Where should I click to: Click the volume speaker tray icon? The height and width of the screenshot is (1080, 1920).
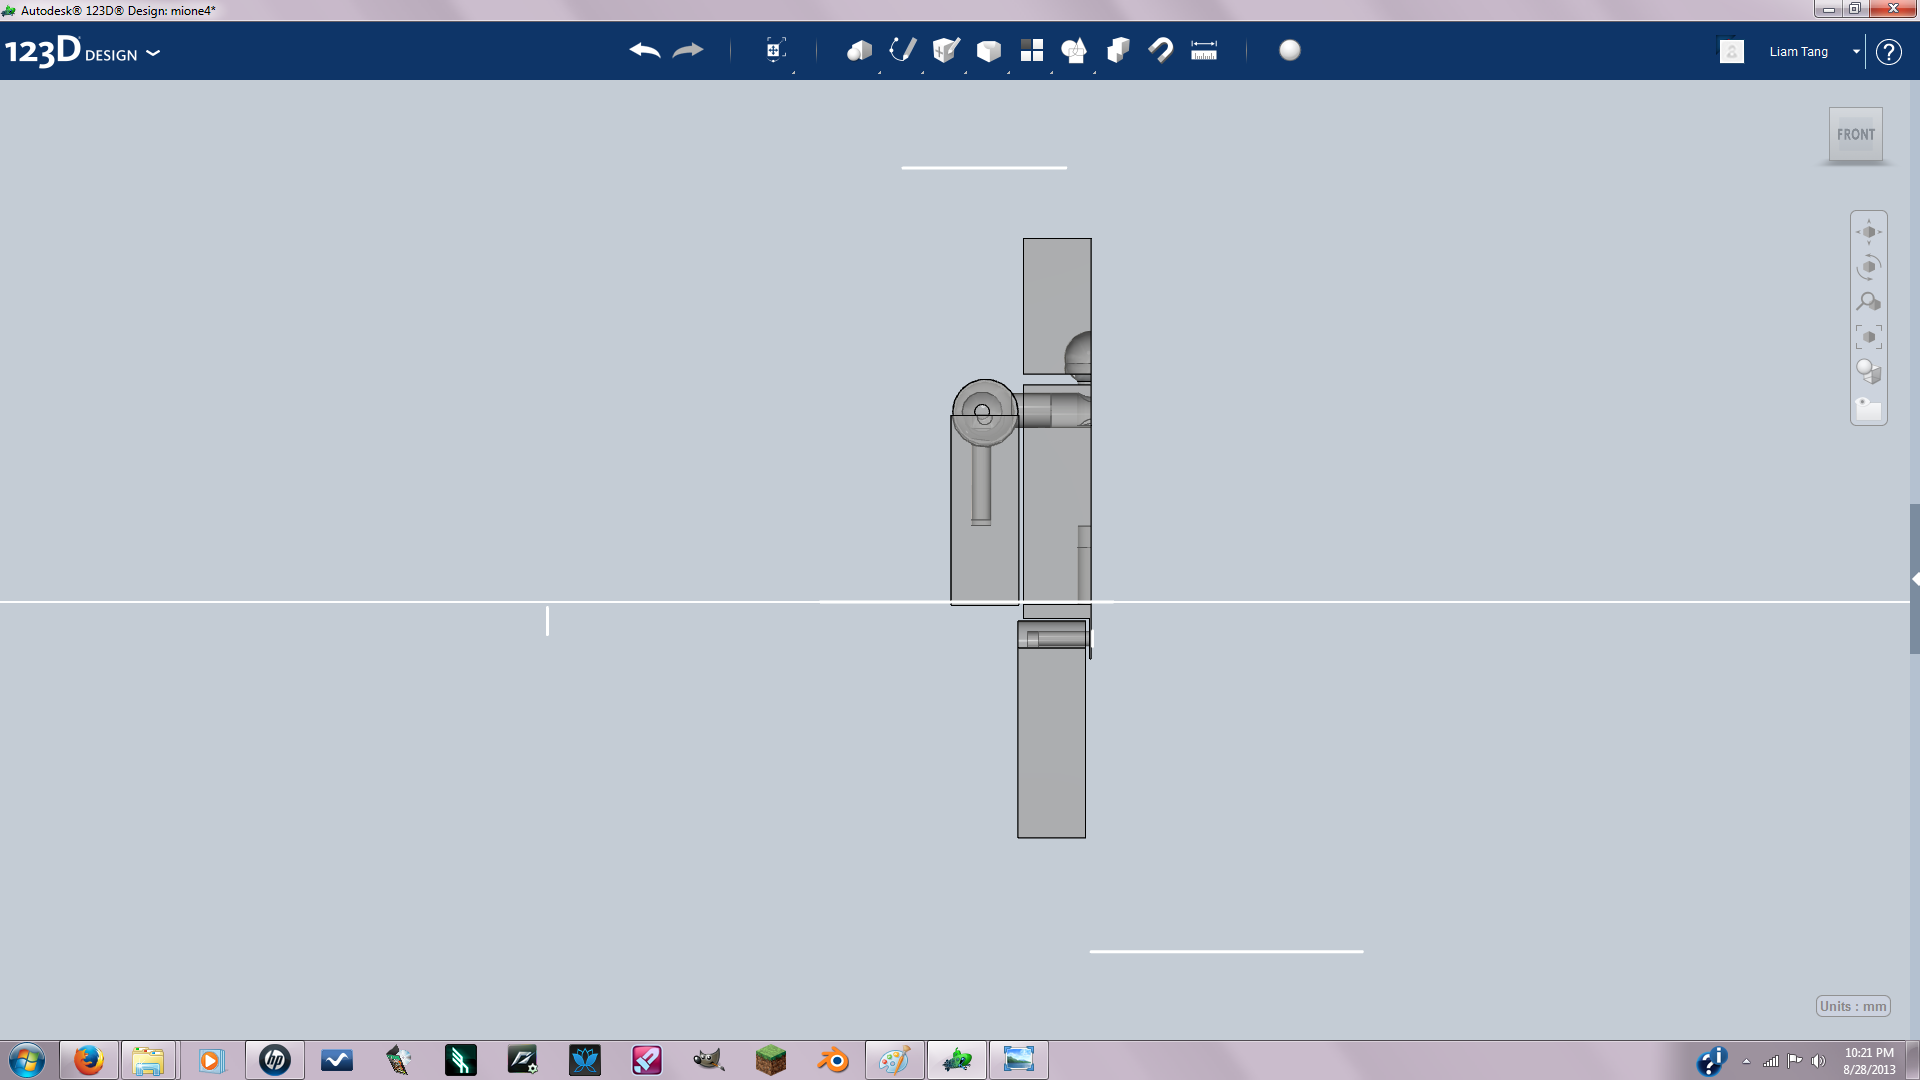point(1819,1061)
